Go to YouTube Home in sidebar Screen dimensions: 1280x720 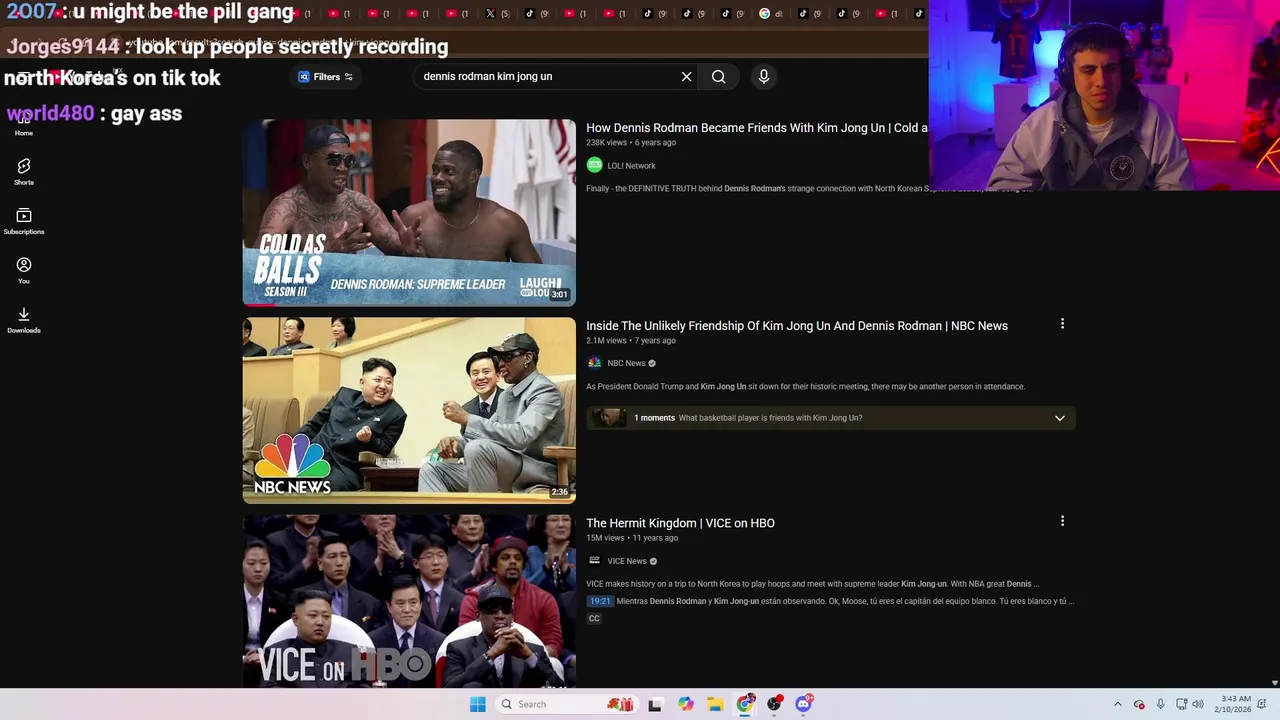(x=24, y=123)
